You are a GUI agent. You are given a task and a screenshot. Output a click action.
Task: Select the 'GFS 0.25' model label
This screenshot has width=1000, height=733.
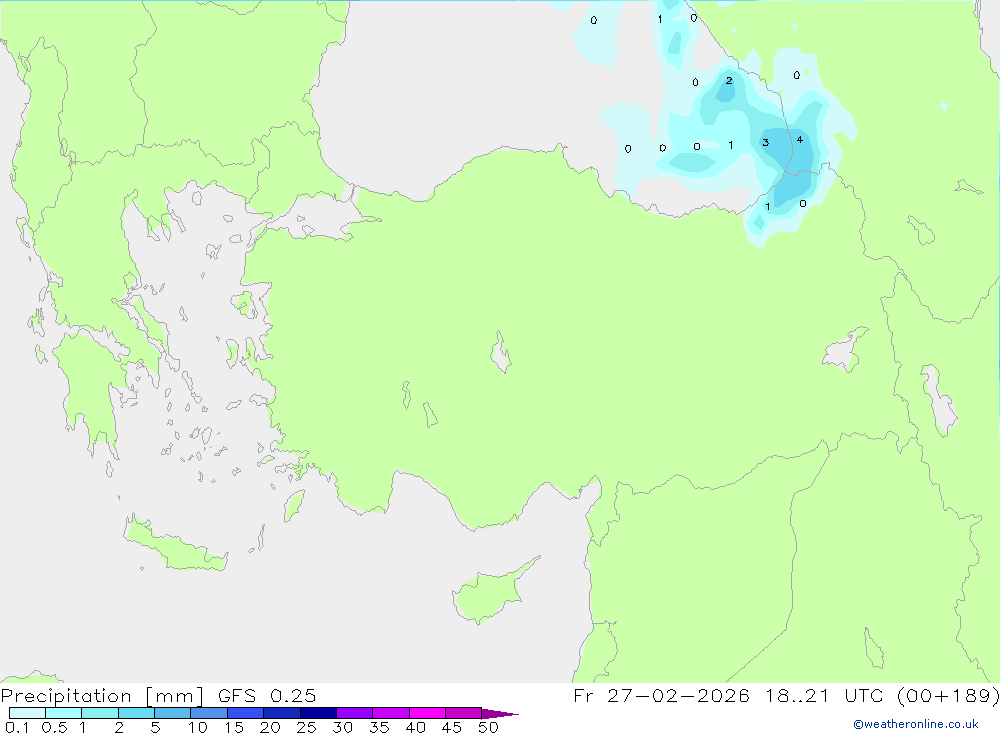click(x=267, y=696)
